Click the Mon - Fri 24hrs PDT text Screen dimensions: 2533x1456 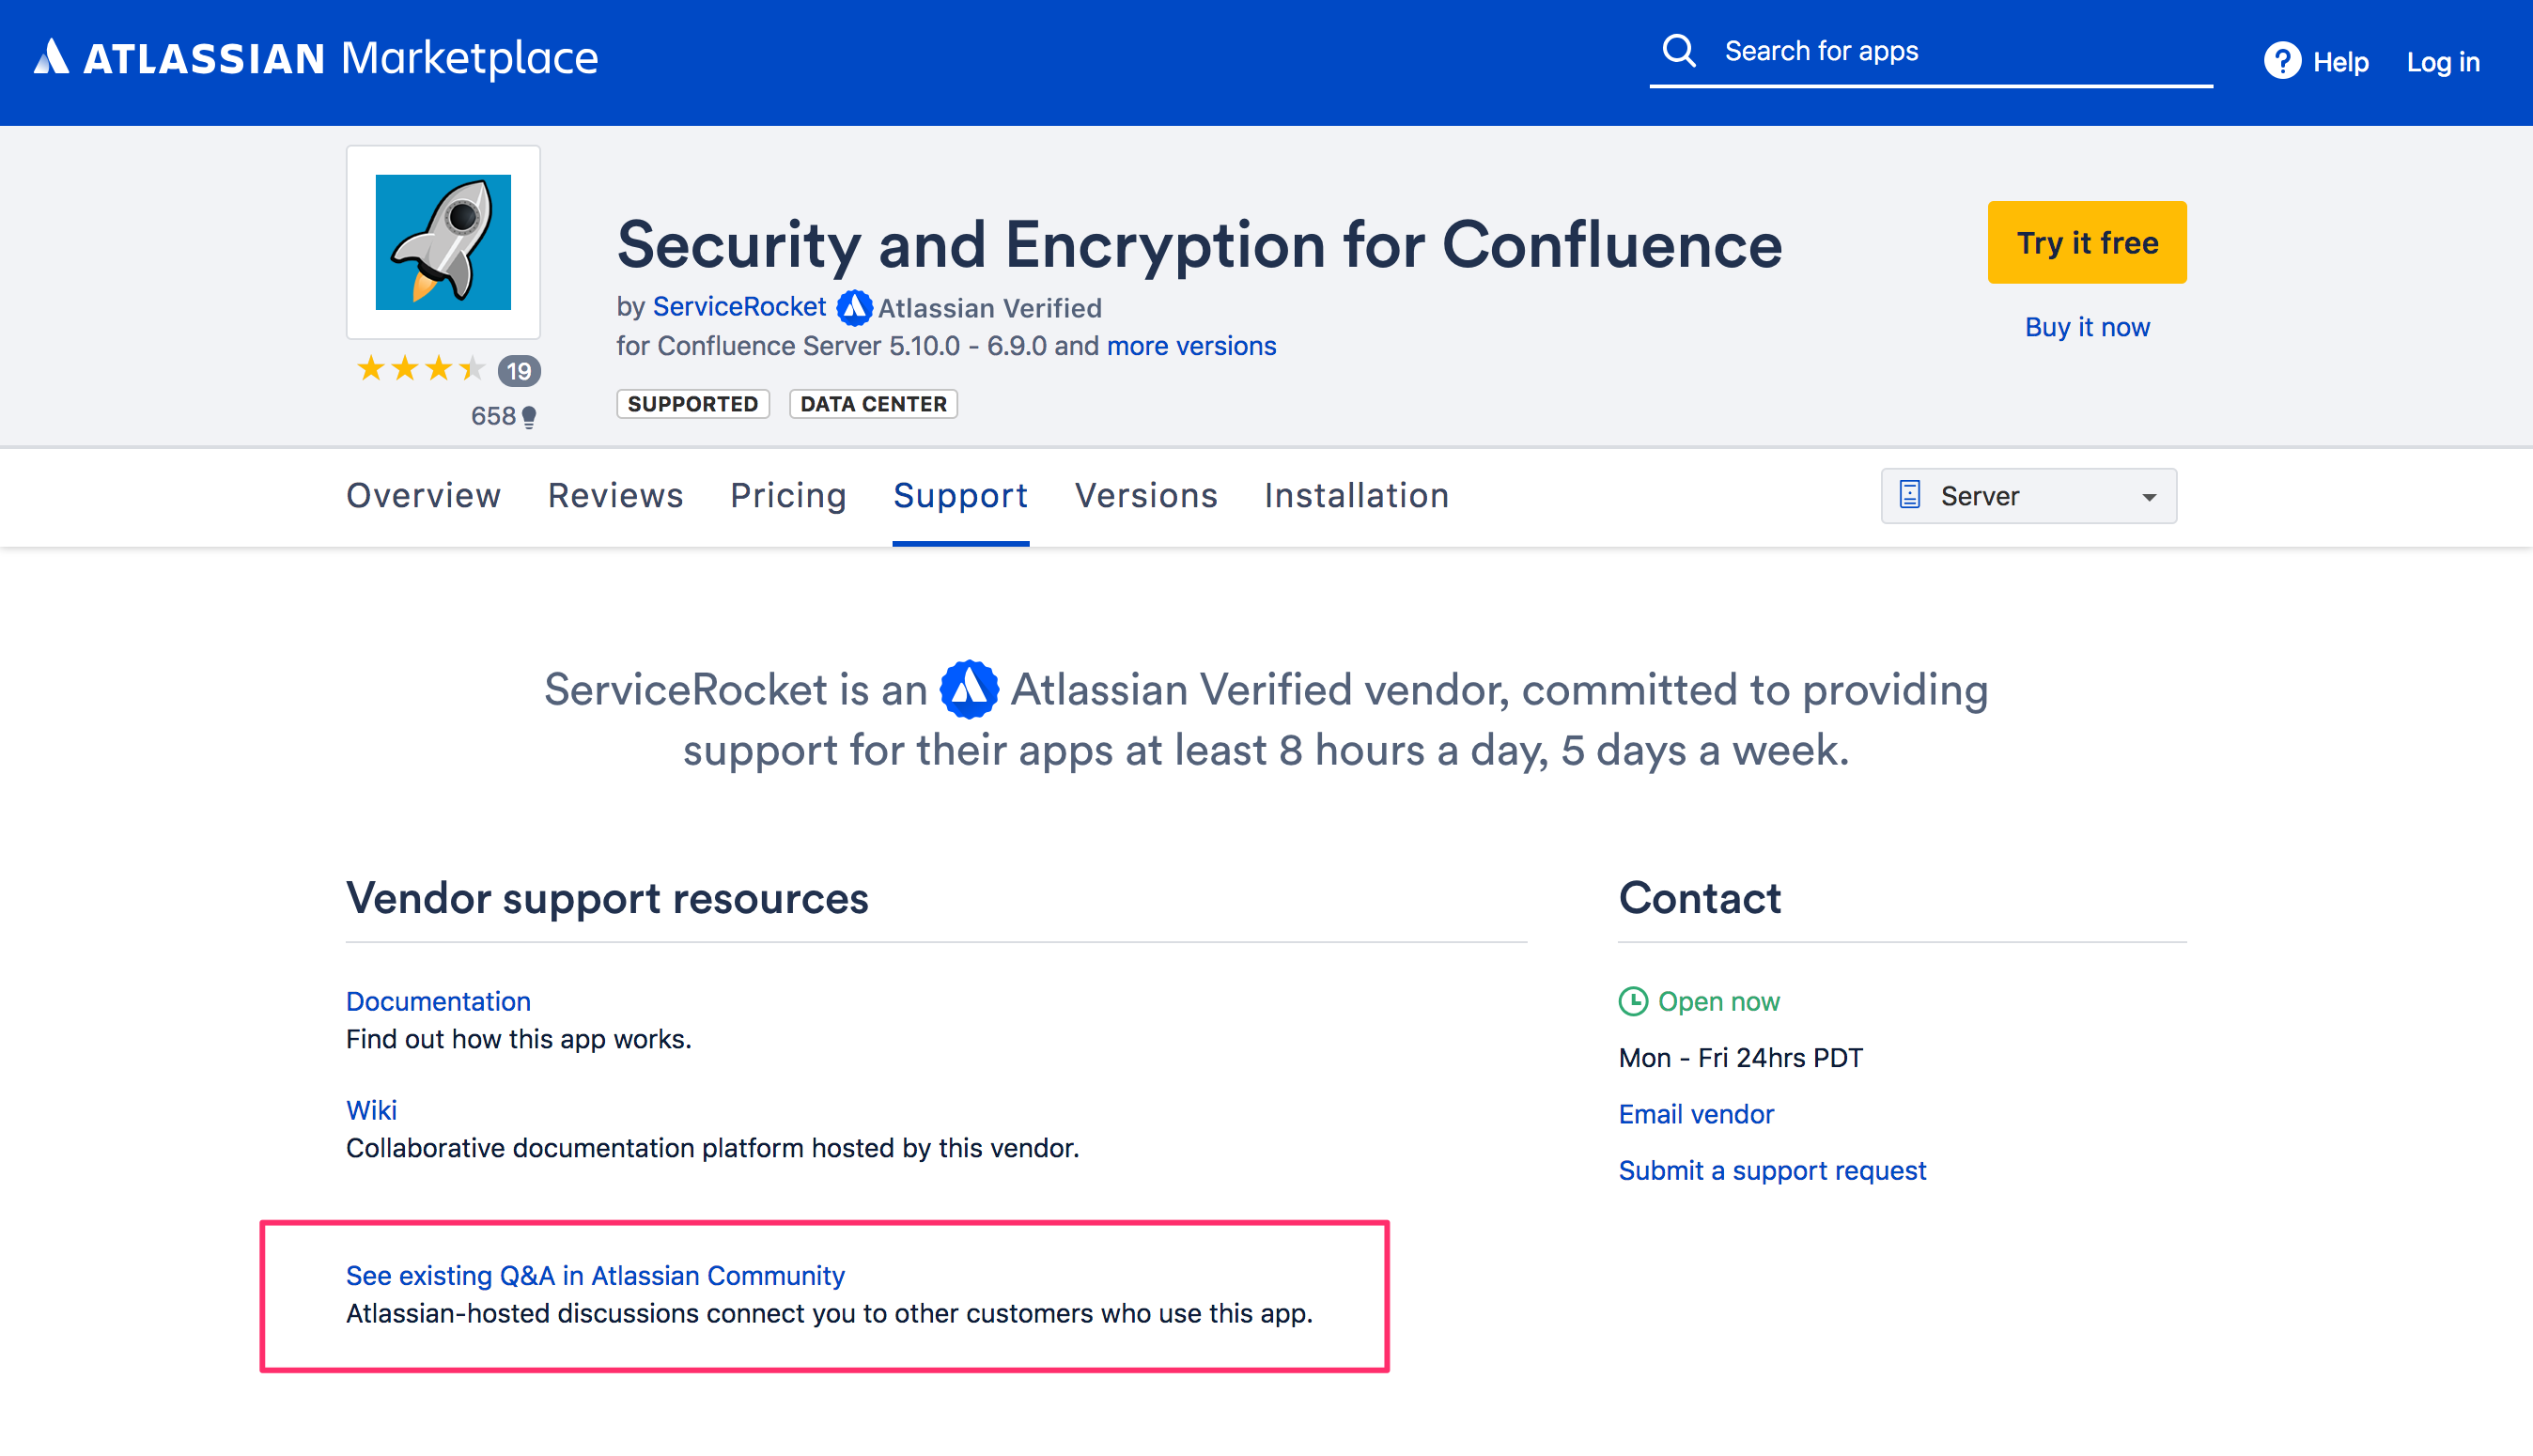pos(1740,1057)
